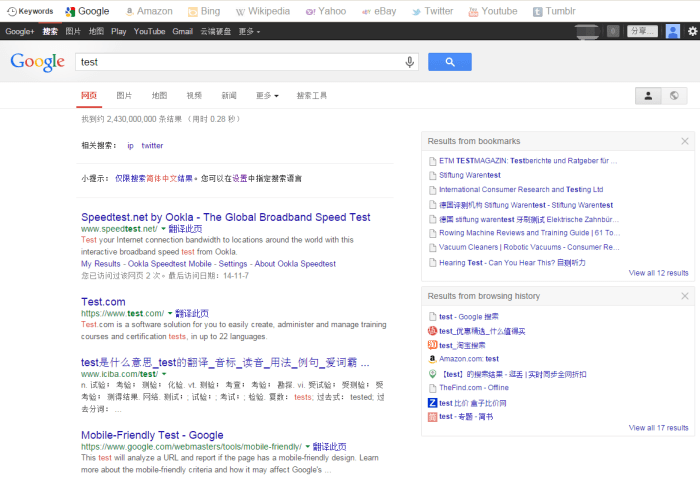Open Speedtest.net by Ookla result
Viewport: 700px width, 485px height.
[x=225, y=217]
